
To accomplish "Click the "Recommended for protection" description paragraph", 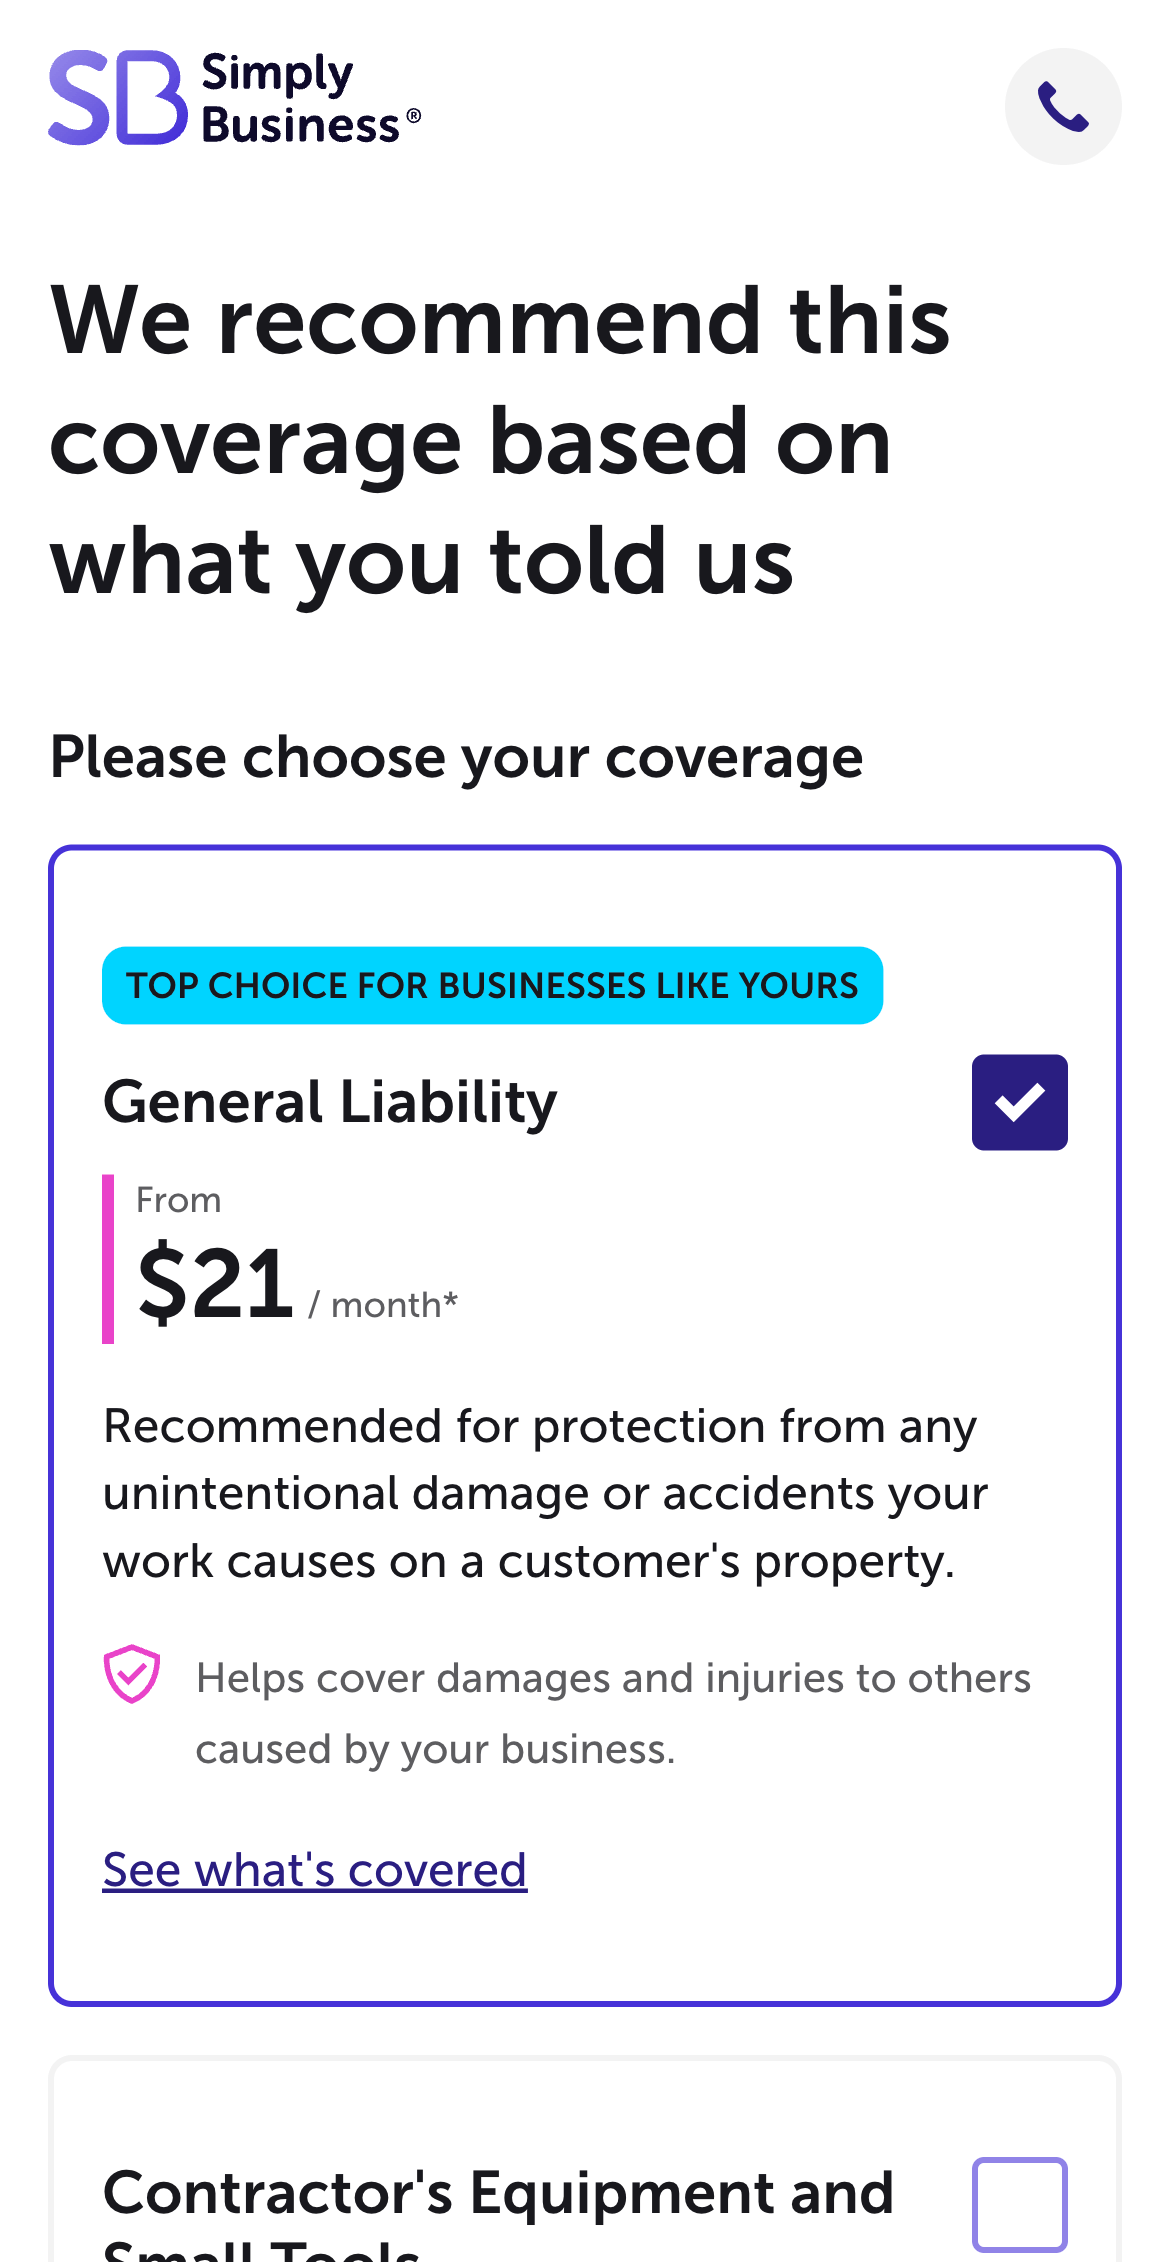I will pyautogui.click(x=545, y=1493).
